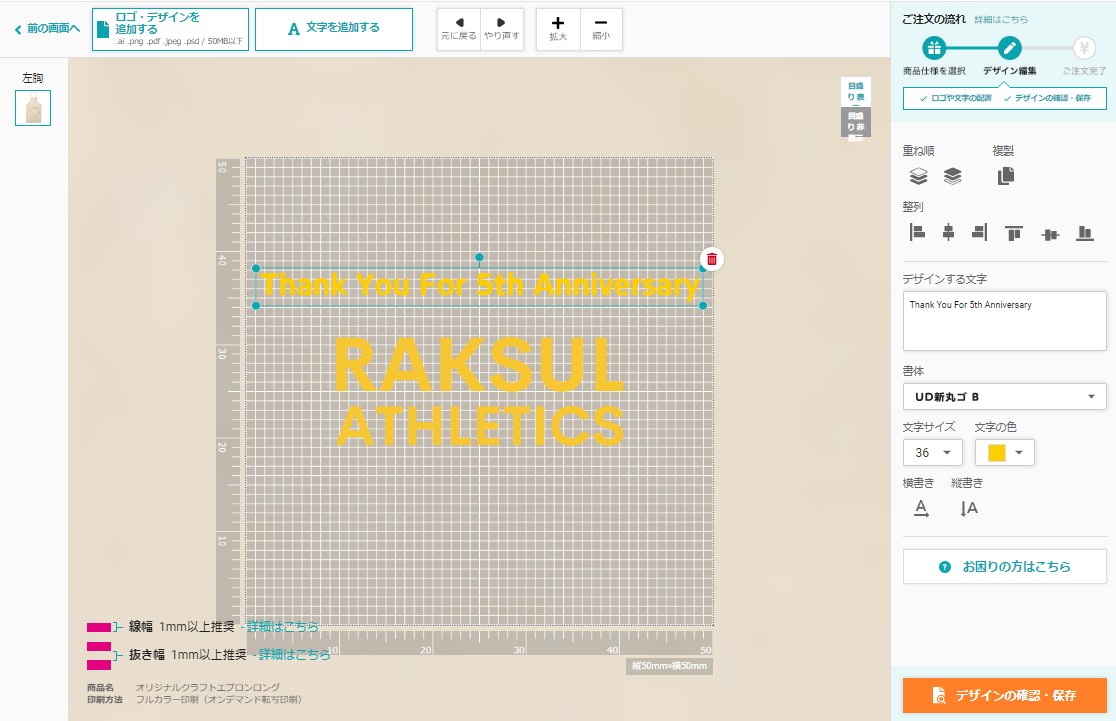Align bottom icon under 整列

pyautogui.click(x=1085, y=233)
